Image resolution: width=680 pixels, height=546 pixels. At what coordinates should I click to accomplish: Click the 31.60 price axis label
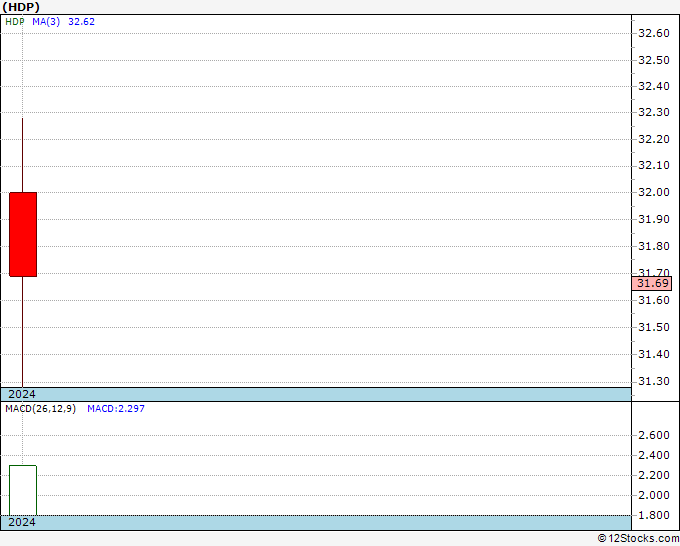[x=654, y=300]
